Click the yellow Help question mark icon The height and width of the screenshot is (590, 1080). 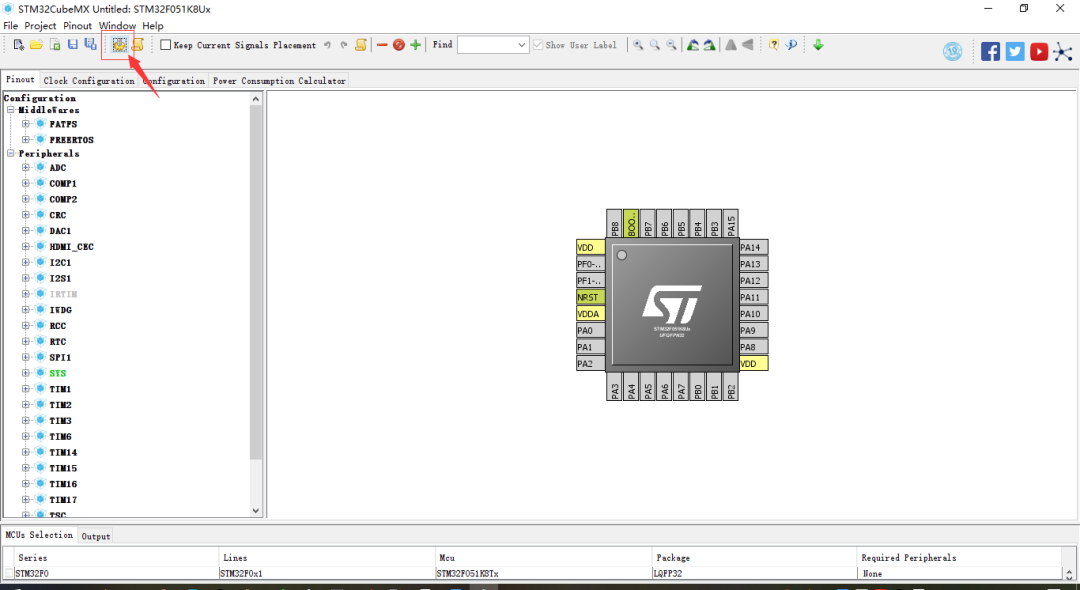coord(774,45)
